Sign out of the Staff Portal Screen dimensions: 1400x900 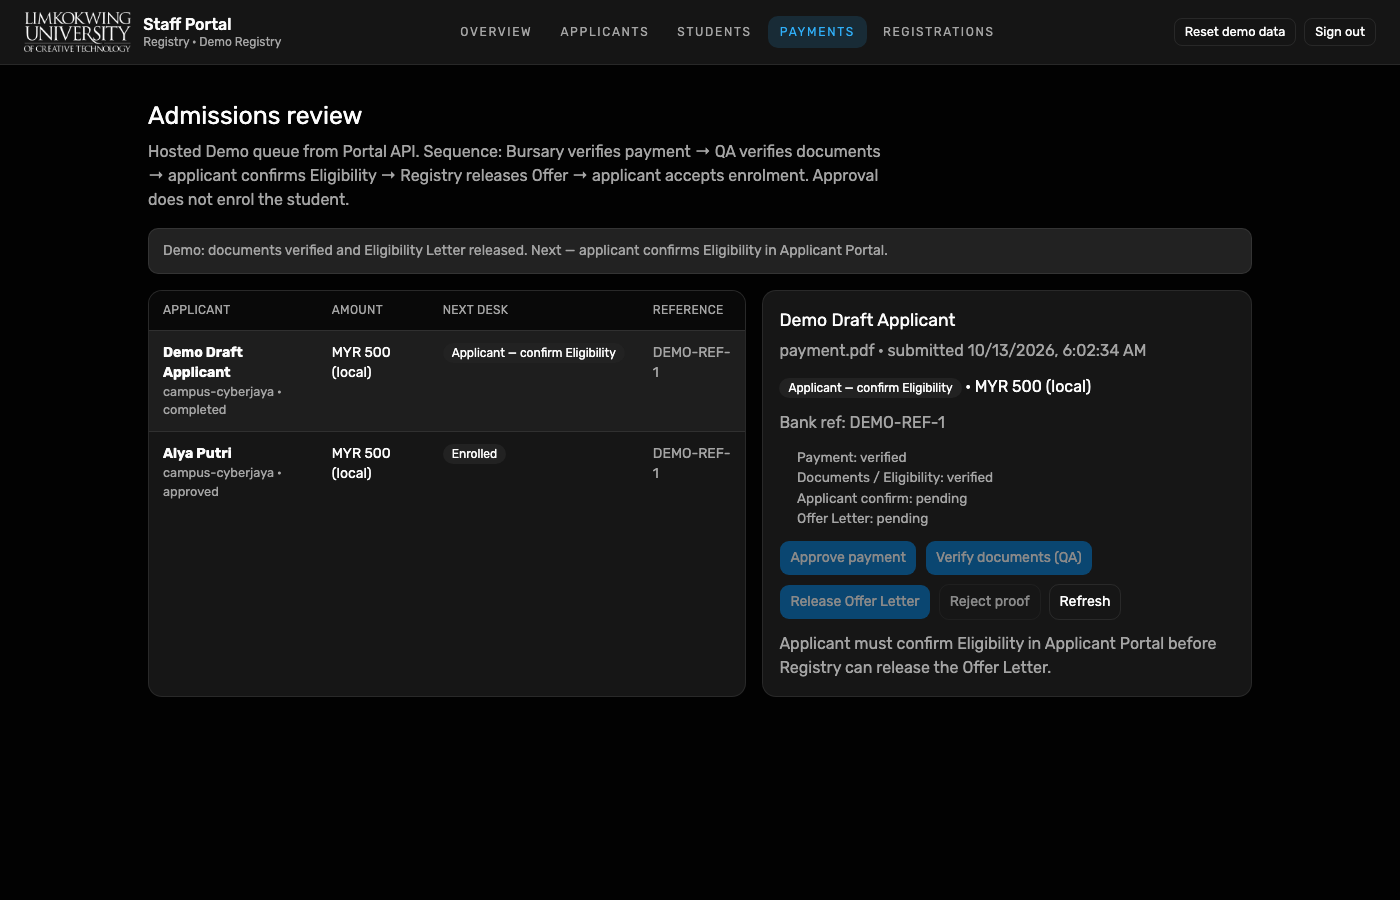click(1340, 32)
